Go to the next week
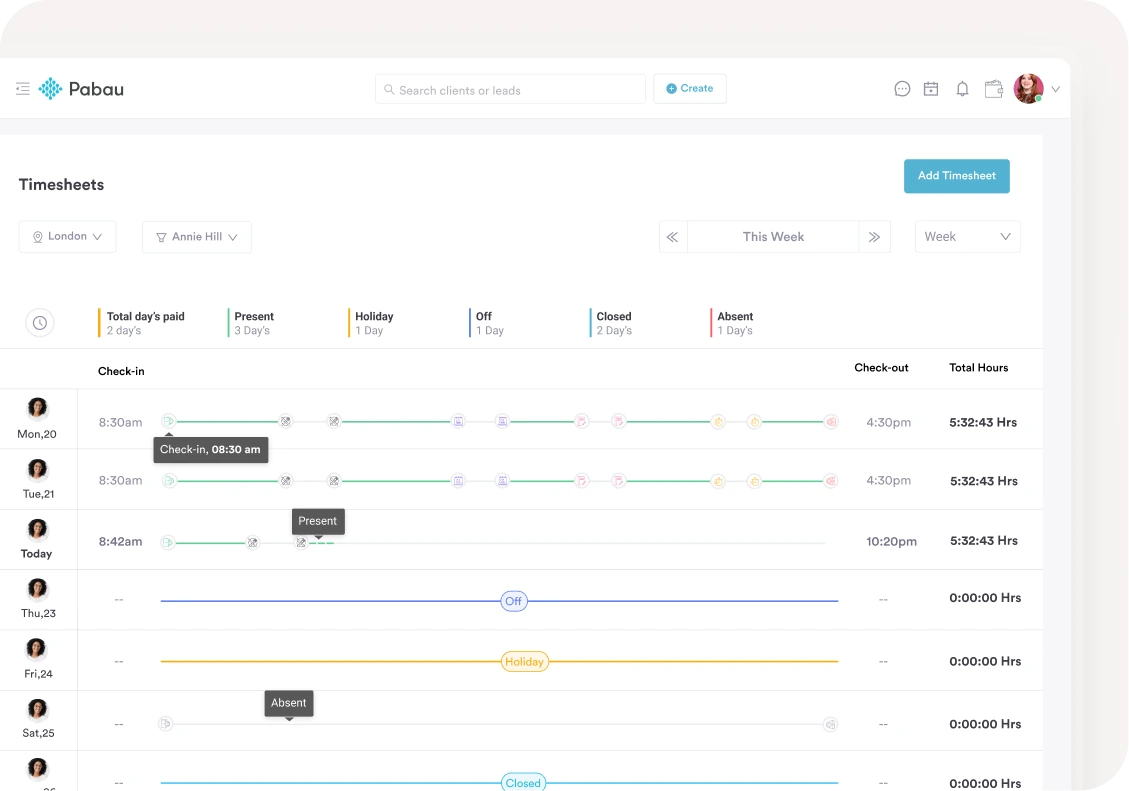The height and width of the screenshot is (791, 1129). (x=874, y=237)
